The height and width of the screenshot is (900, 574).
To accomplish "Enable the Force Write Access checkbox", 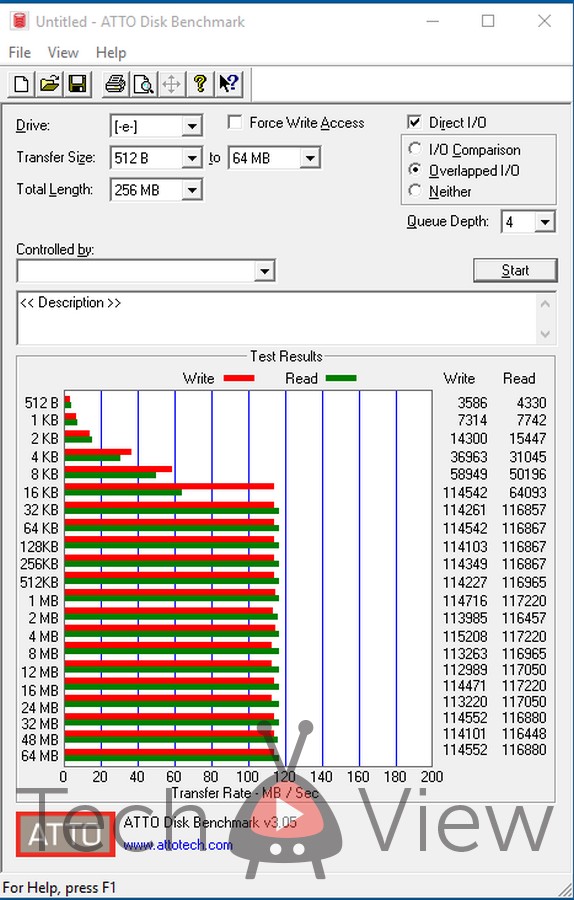I will coord(235,123).
